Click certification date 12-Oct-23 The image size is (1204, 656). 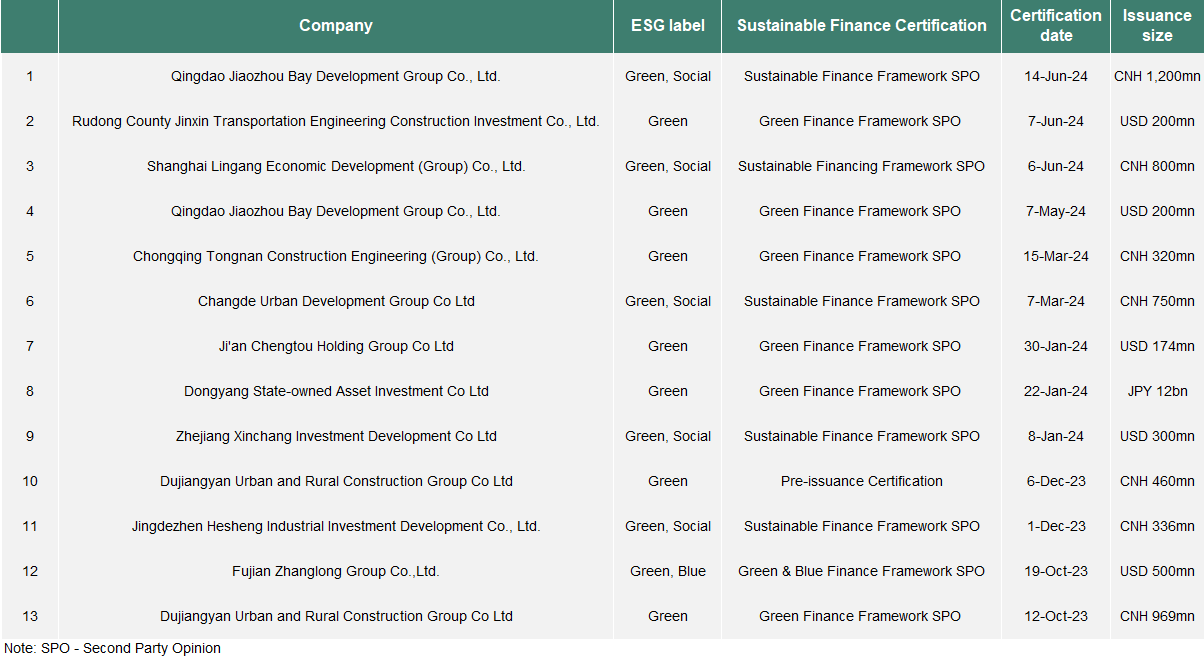point(1056,616)
